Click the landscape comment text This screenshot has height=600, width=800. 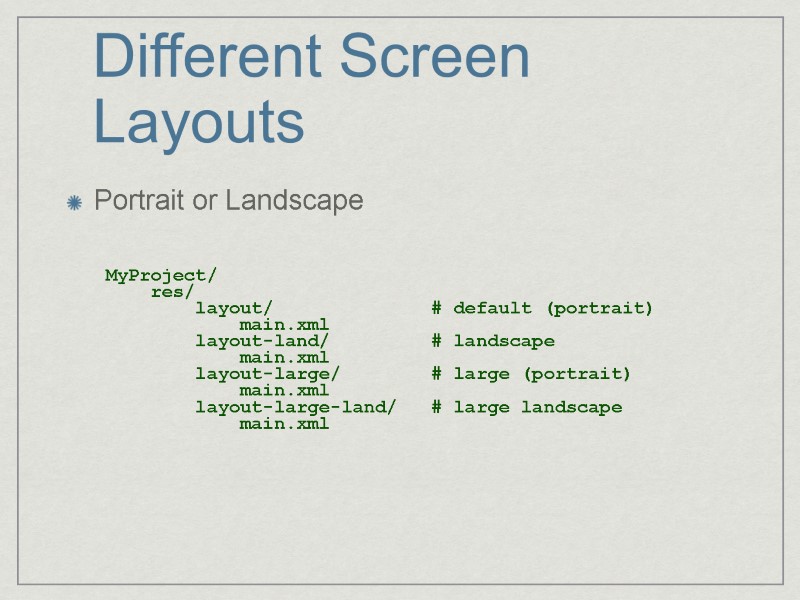coord(494,340)
